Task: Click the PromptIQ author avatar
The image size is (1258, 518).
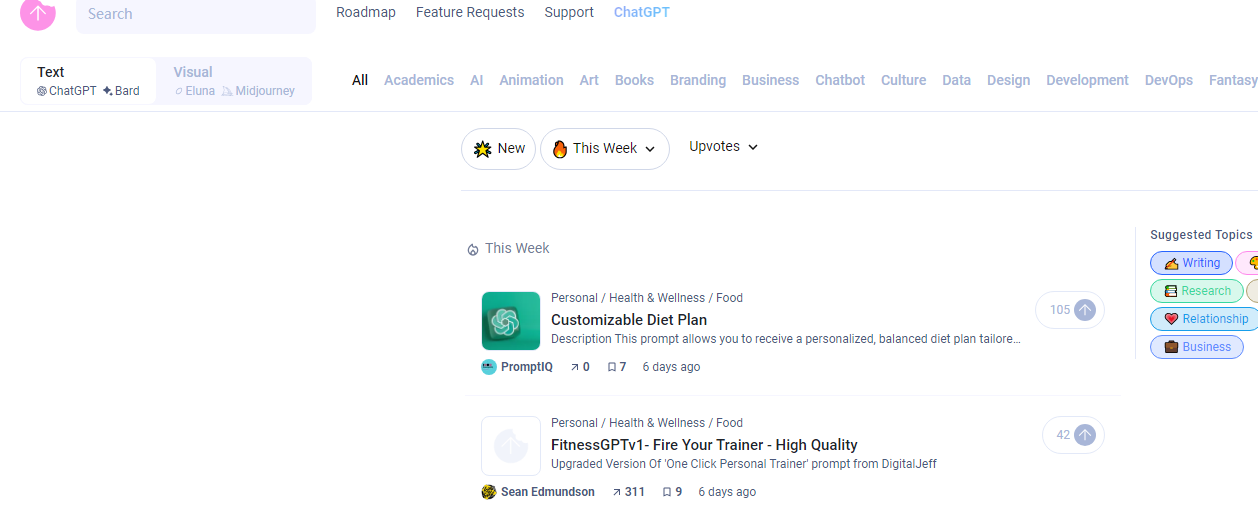Action: point(489,367)
